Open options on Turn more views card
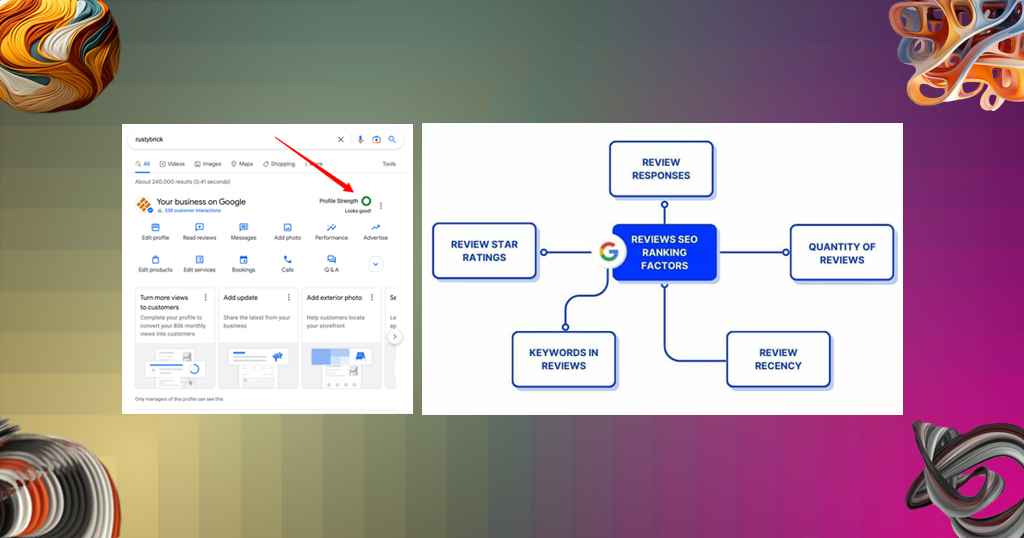This screenshot has height=538, width=1024. click(206, 298)
